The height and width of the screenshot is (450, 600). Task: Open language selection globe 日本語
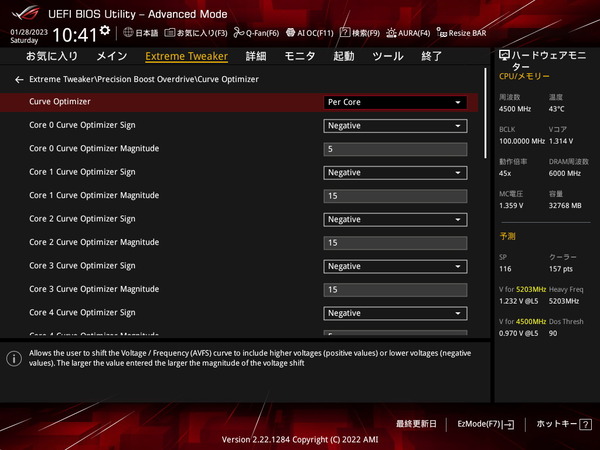pyautogui.click(x=140, y=33)
